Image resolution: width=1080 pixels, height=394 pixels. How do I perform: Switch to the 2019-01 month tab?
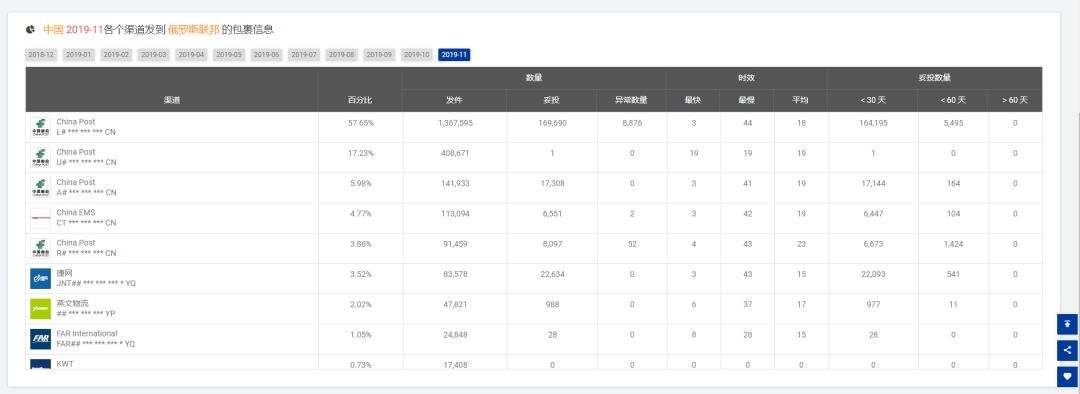point(79,54)
